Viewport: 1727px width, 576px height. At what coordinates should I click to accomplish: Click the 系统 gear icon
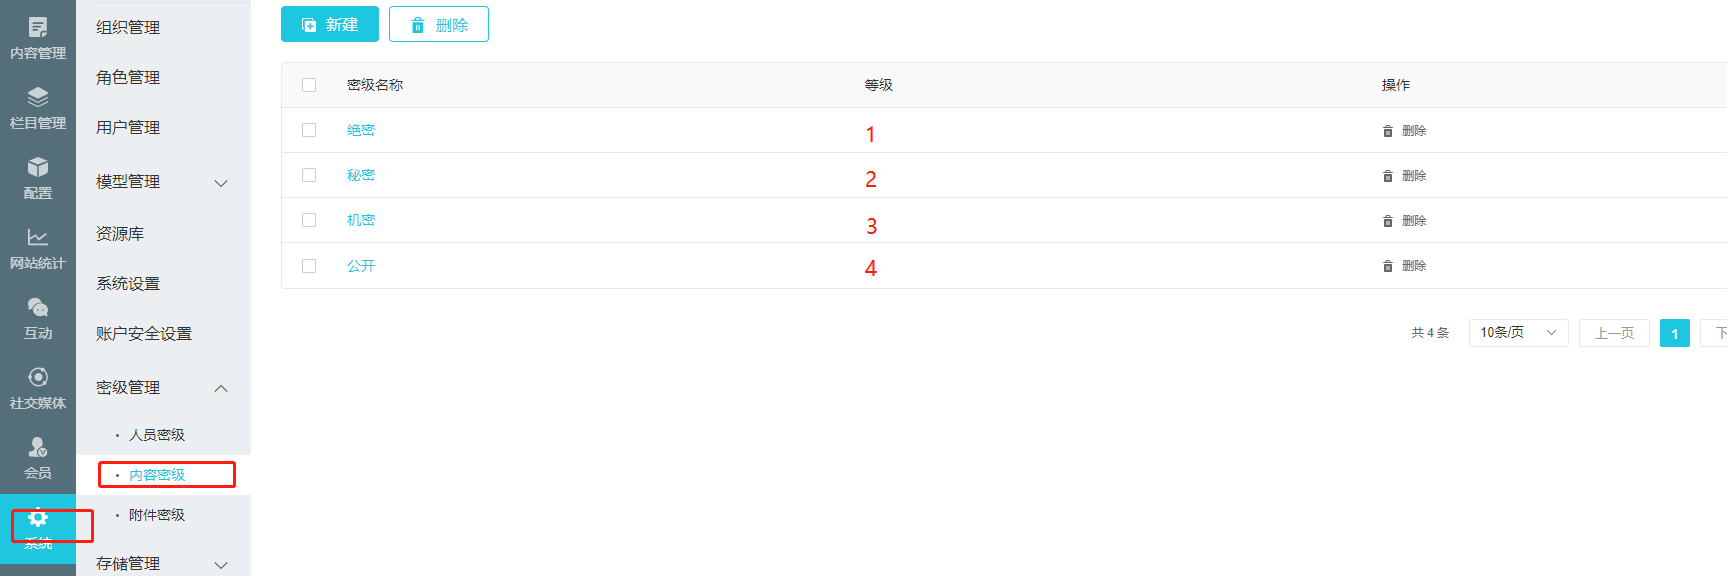(38, 518)
